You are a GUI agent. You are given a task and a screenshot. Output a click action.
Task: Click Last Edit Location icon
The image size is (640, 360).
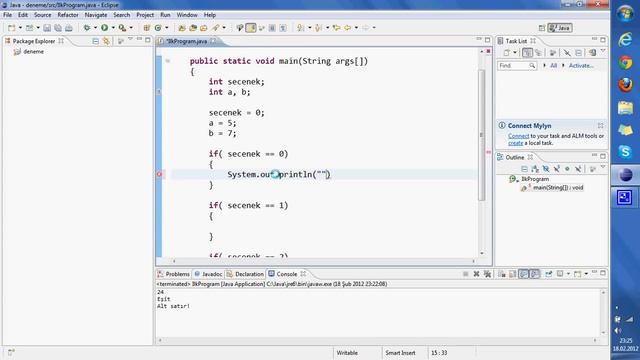pyautogui.click(x=336, y=28)
